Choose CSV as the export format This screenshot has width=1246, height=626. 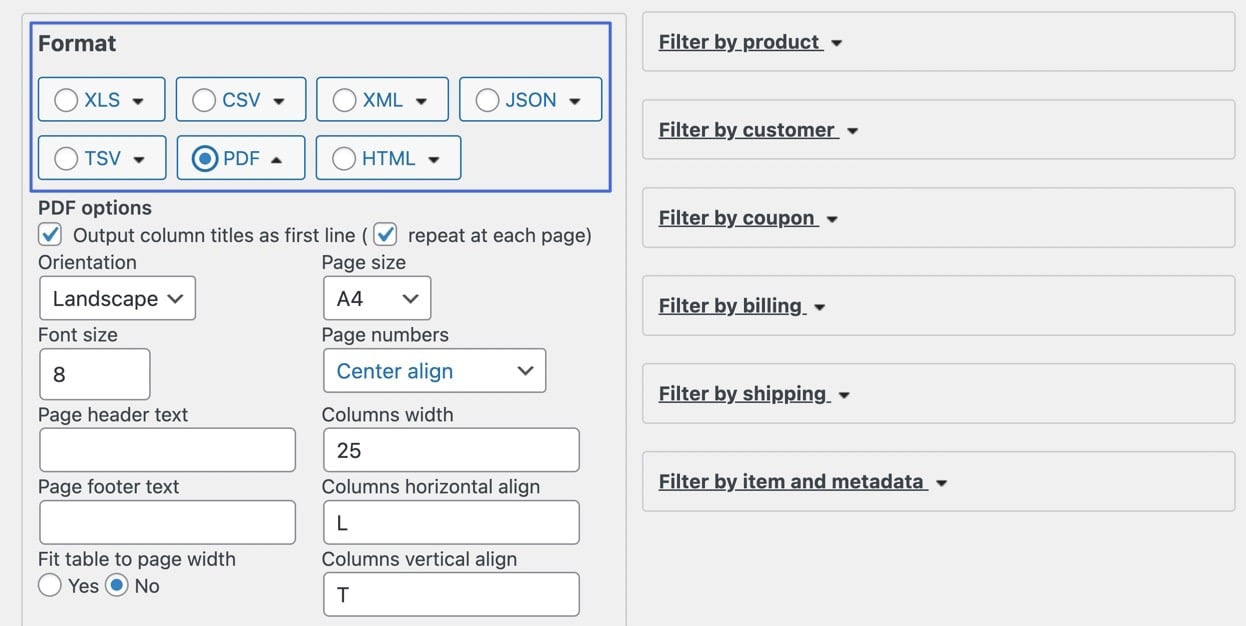point(204,99)
